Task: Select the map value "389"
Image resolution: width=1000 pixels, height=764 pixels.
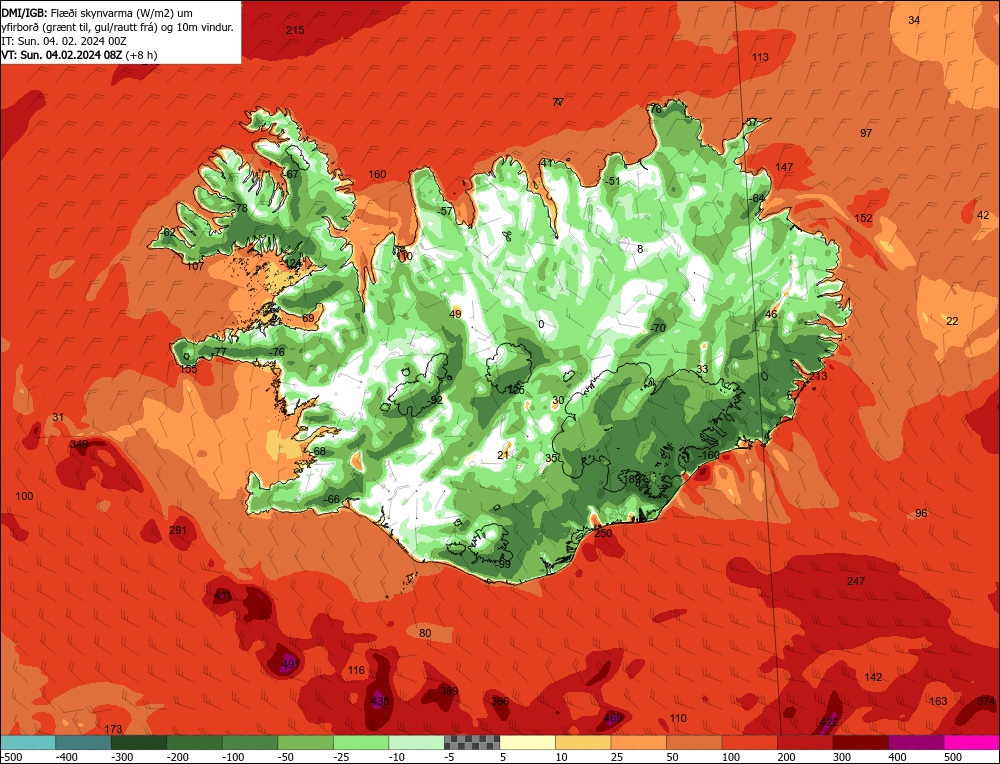Action: point(449,691)
